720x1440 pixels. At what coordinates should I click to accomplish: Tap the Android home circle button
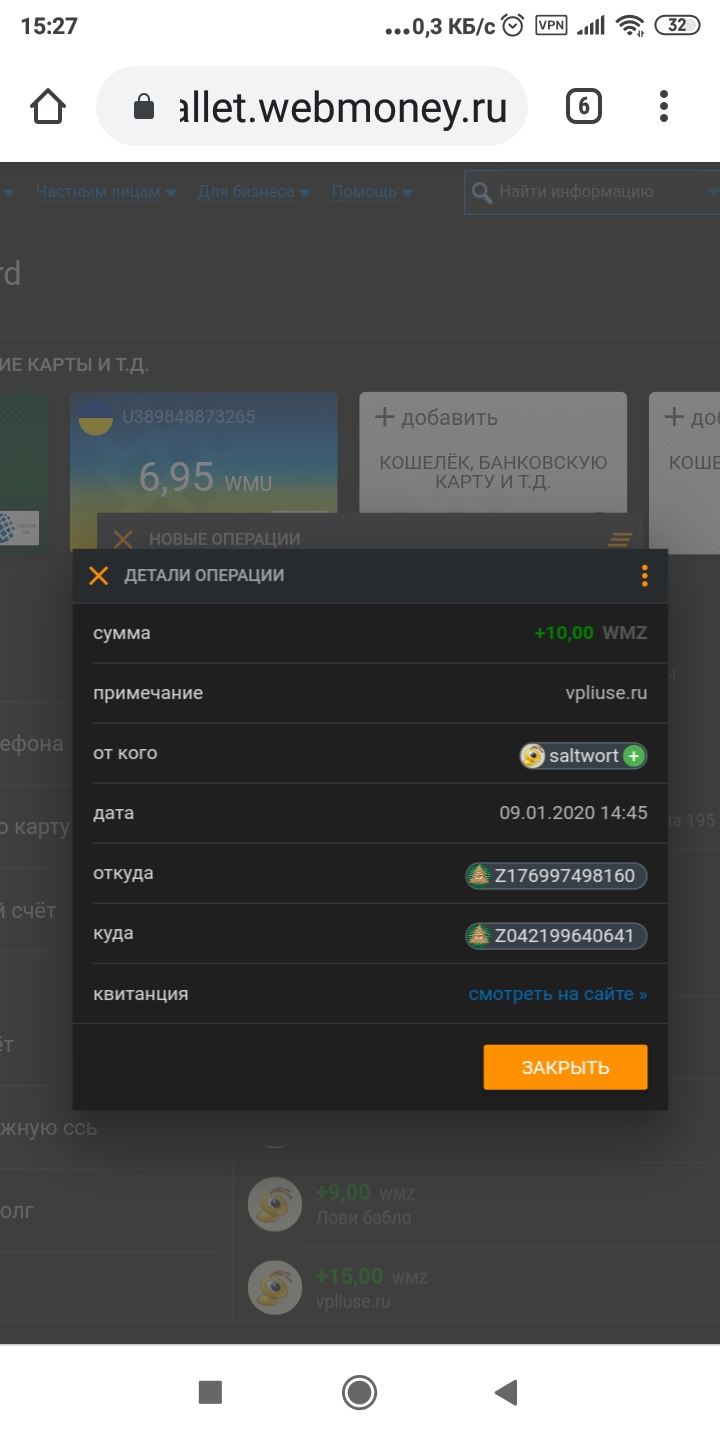coord(359,1392)
